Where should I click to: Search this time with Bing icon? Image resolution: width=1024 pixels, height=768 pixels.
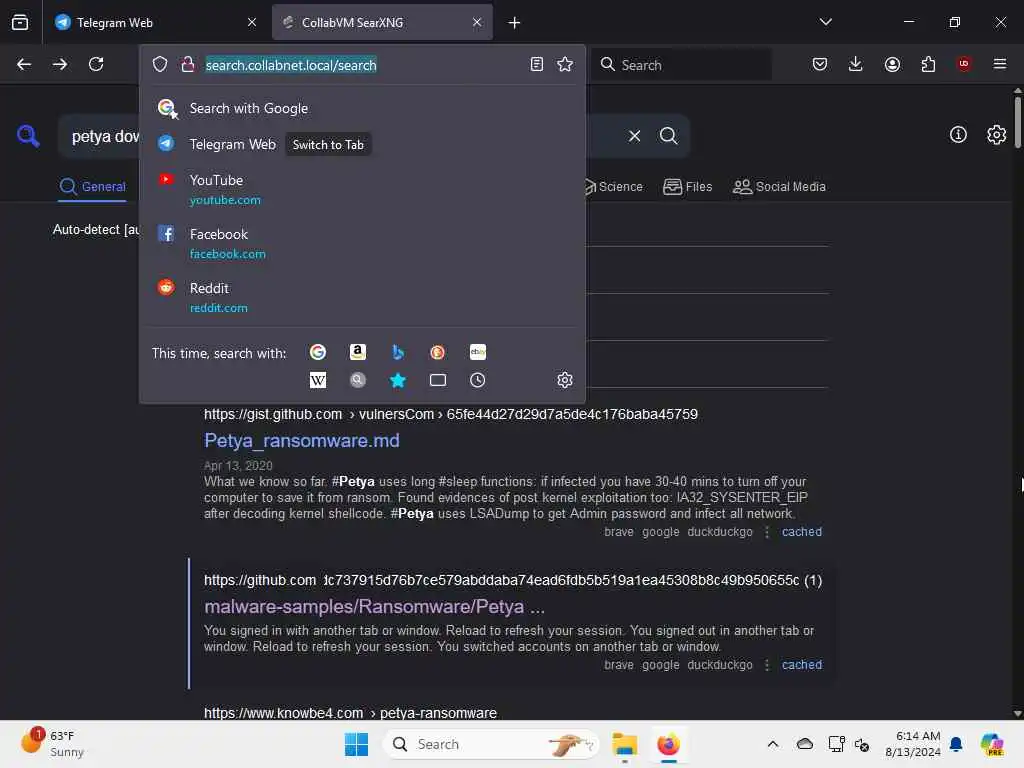(x=398, y=352)
